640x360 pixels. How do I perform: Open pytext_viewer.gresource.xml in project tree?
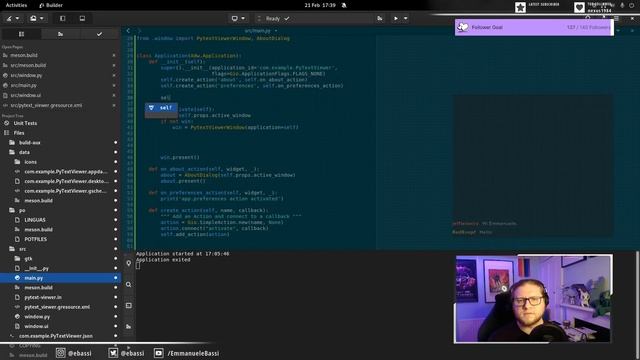click(x=60, y=307)
